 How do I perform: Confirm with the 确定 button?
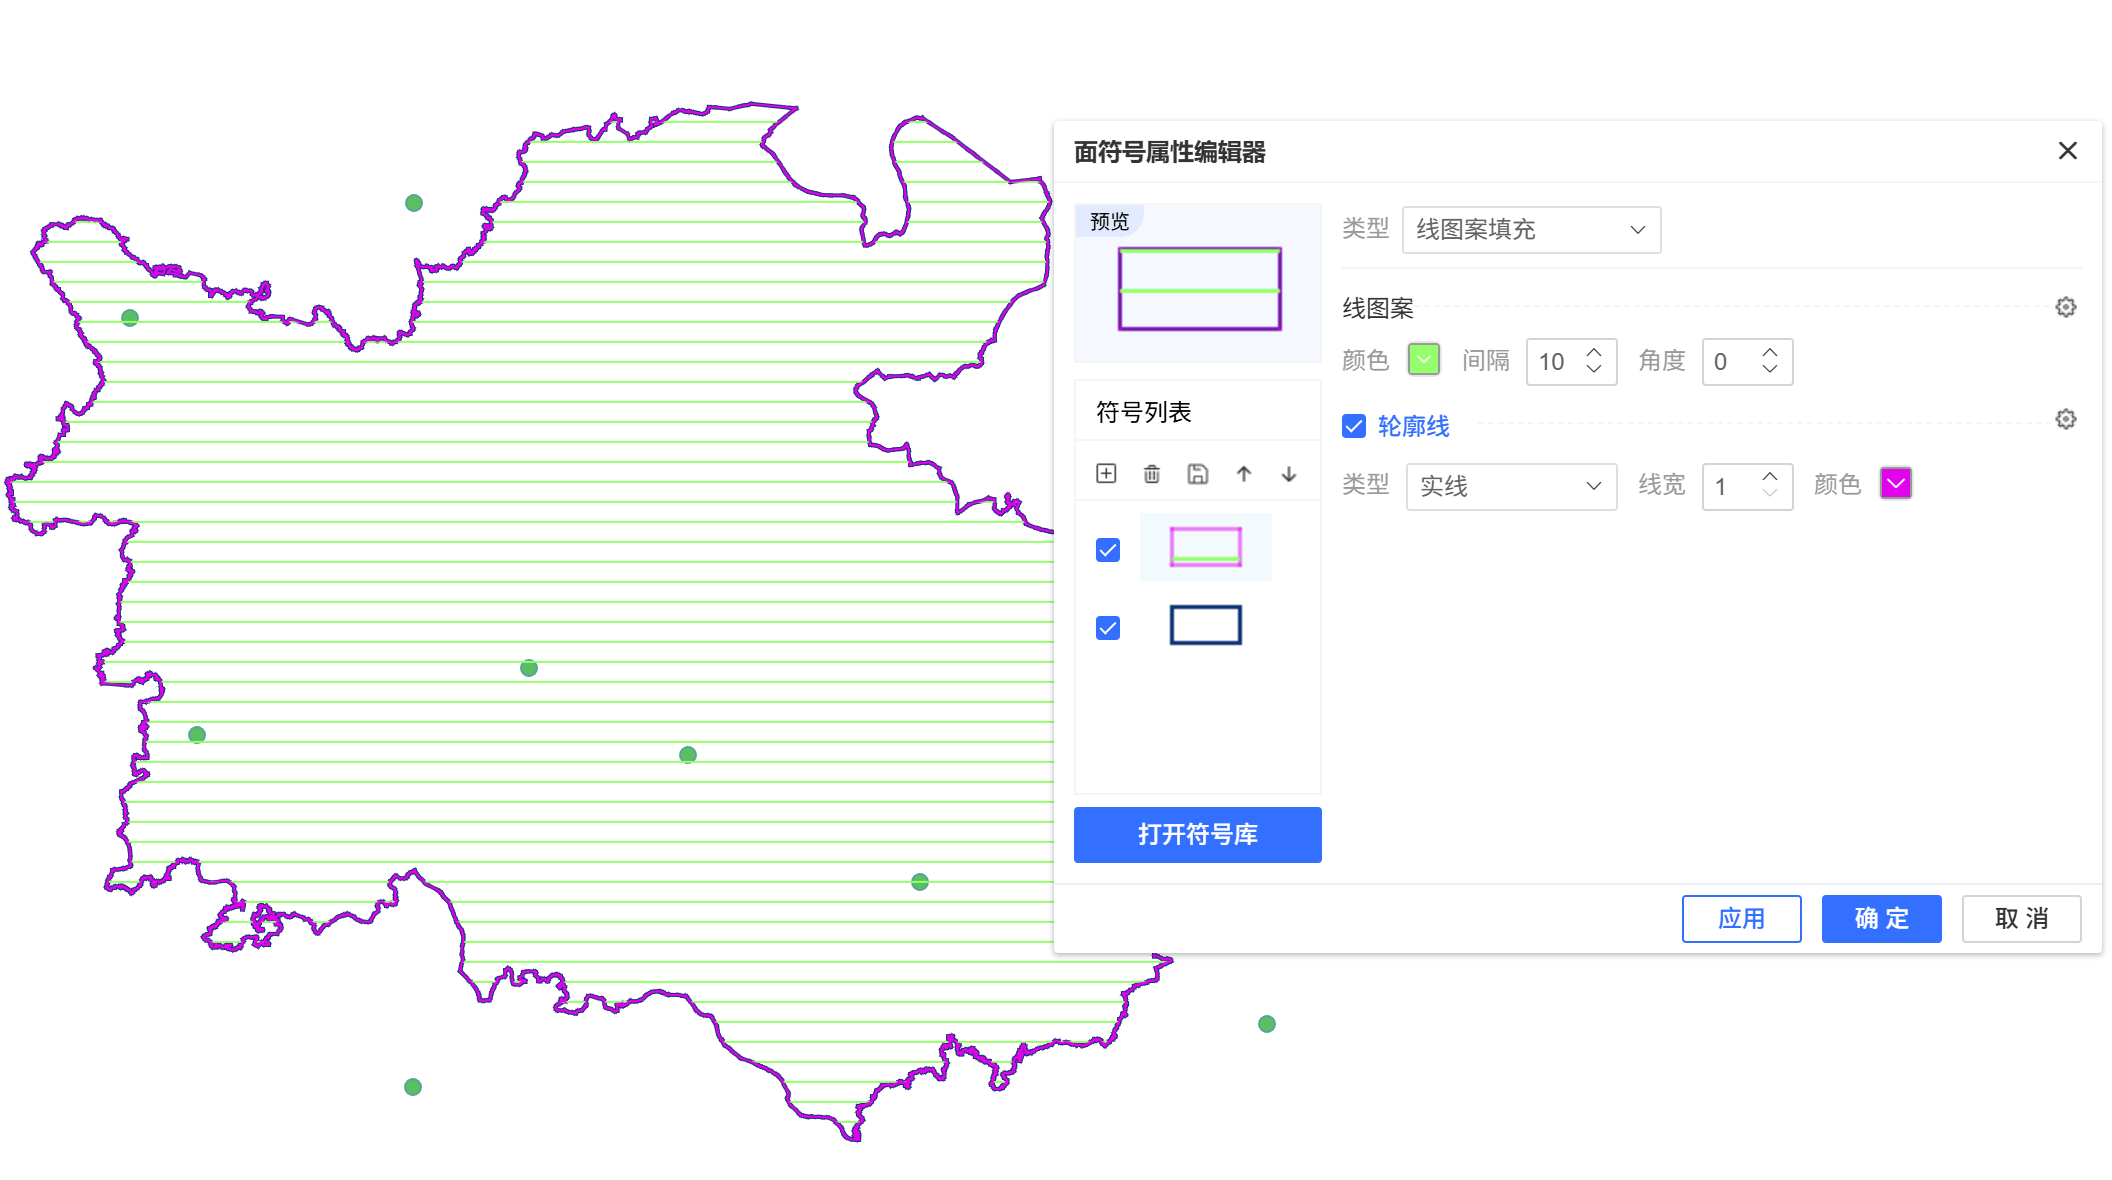click(x=1882, y=919)
